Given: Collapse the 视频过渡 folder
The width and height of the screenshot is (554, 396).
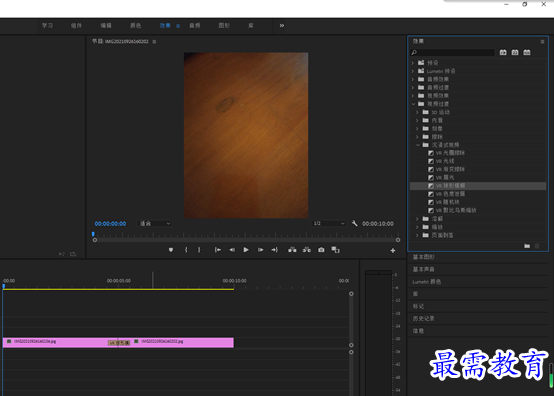Looking at the screenshot, I should point(413,104).
